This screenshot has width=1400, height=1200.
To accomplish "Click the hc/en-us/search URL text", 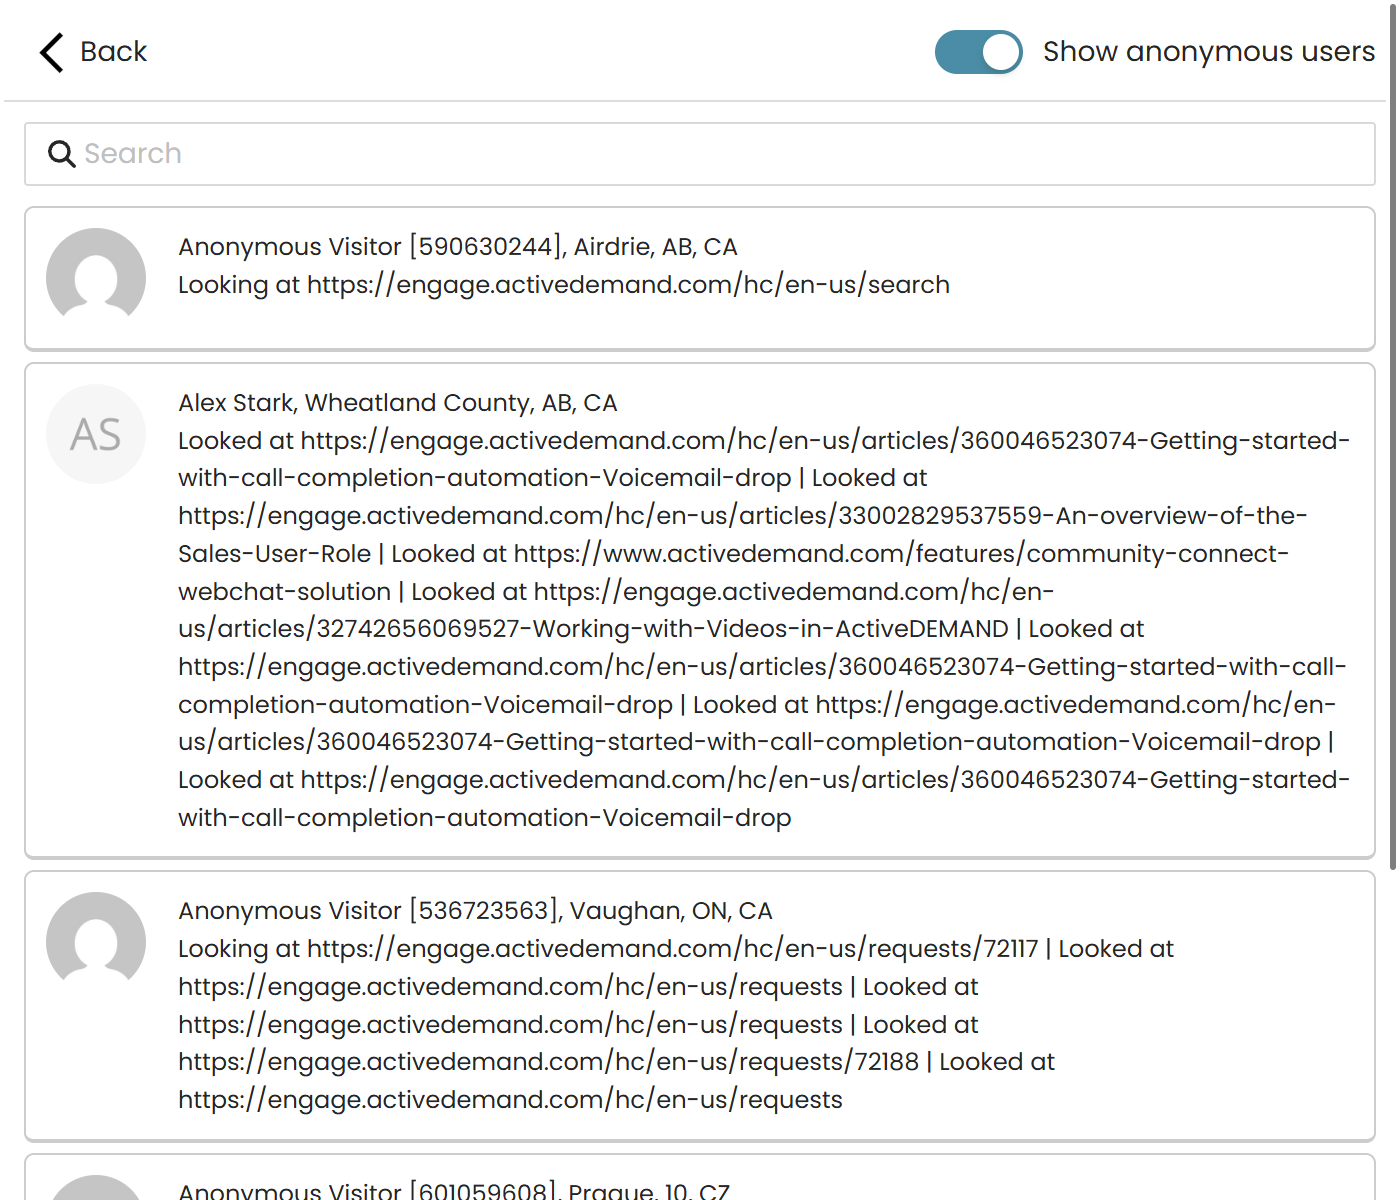I will pyautogui.click(x=628, y=285).
